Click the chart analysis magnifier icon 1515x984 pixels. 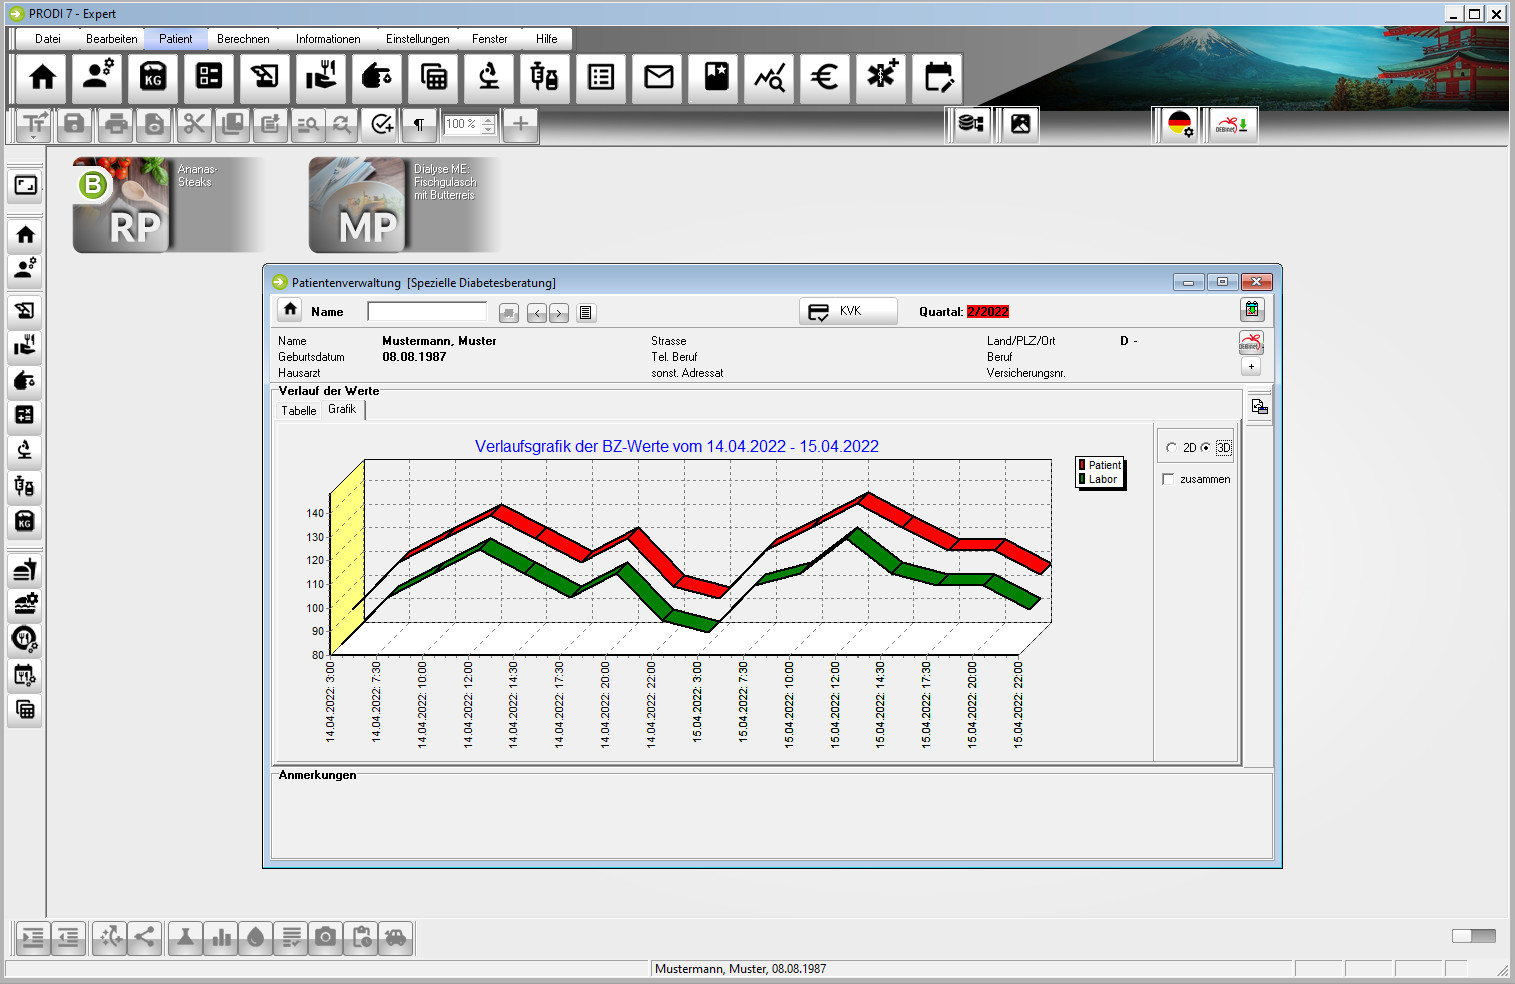(x=769, y=77)
